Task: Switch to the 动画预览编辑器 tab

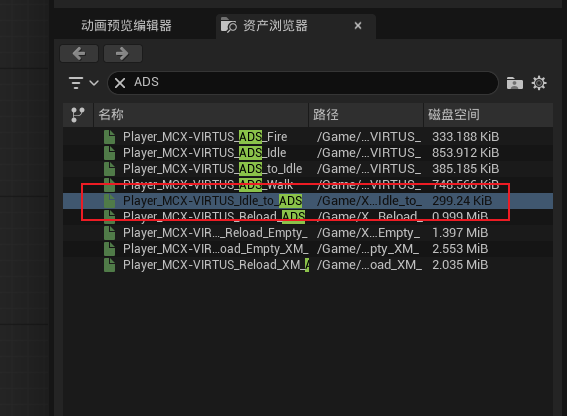Action: coord(126,26)
